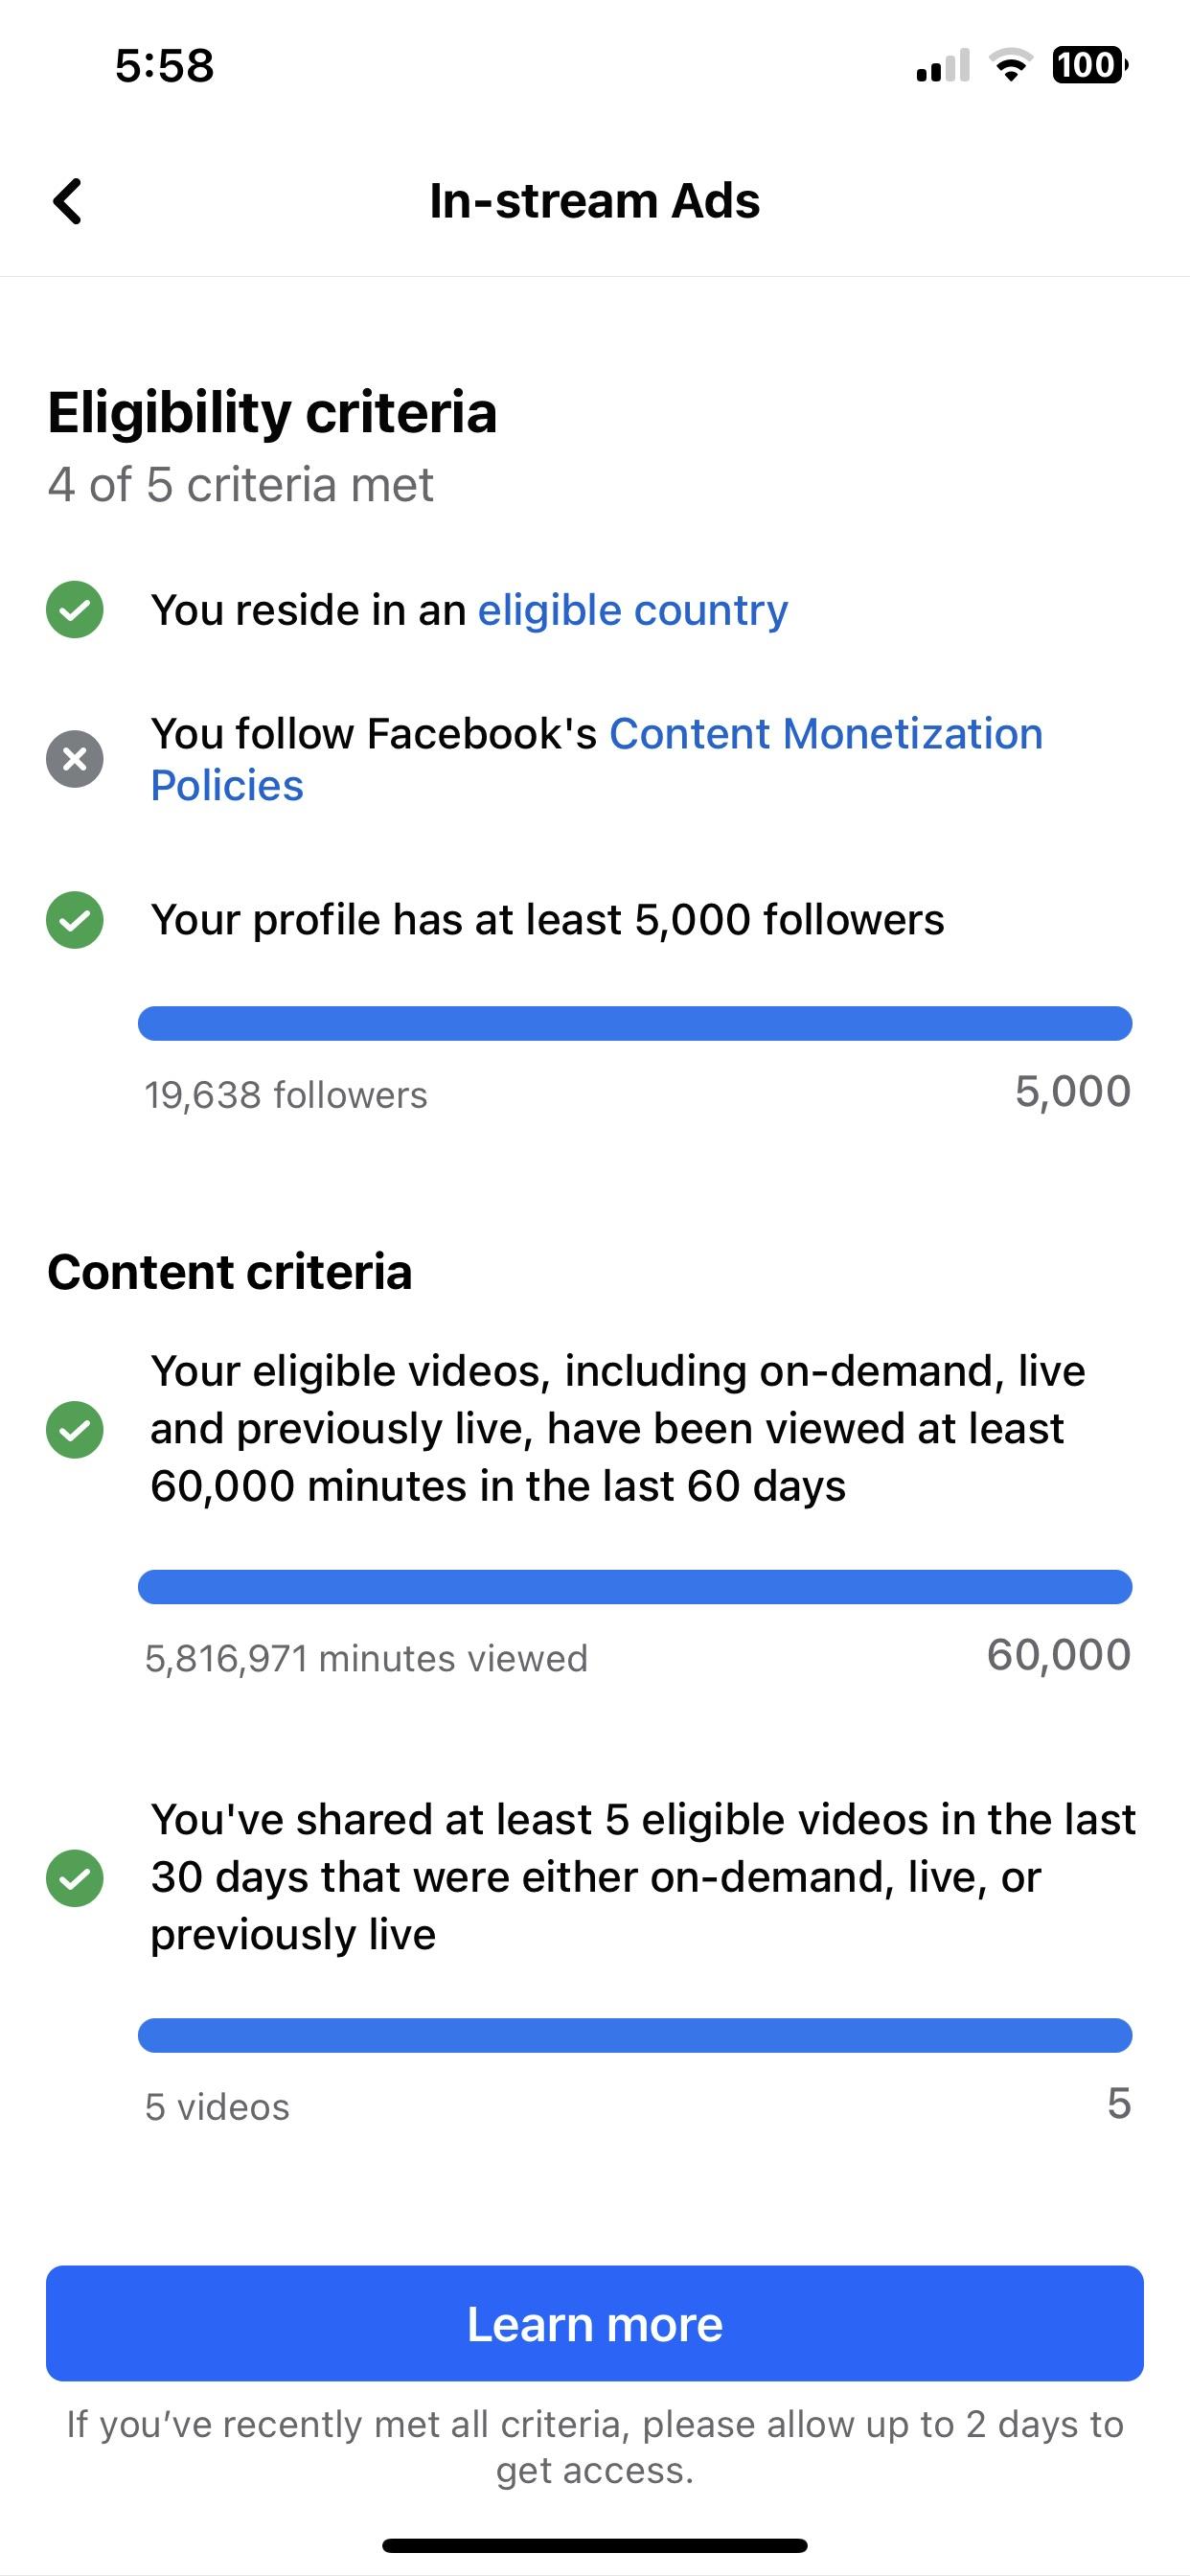1190x2576 pixels.
Task: Tap the 19,638 followers count label
Action: (x=286, y=1095)
